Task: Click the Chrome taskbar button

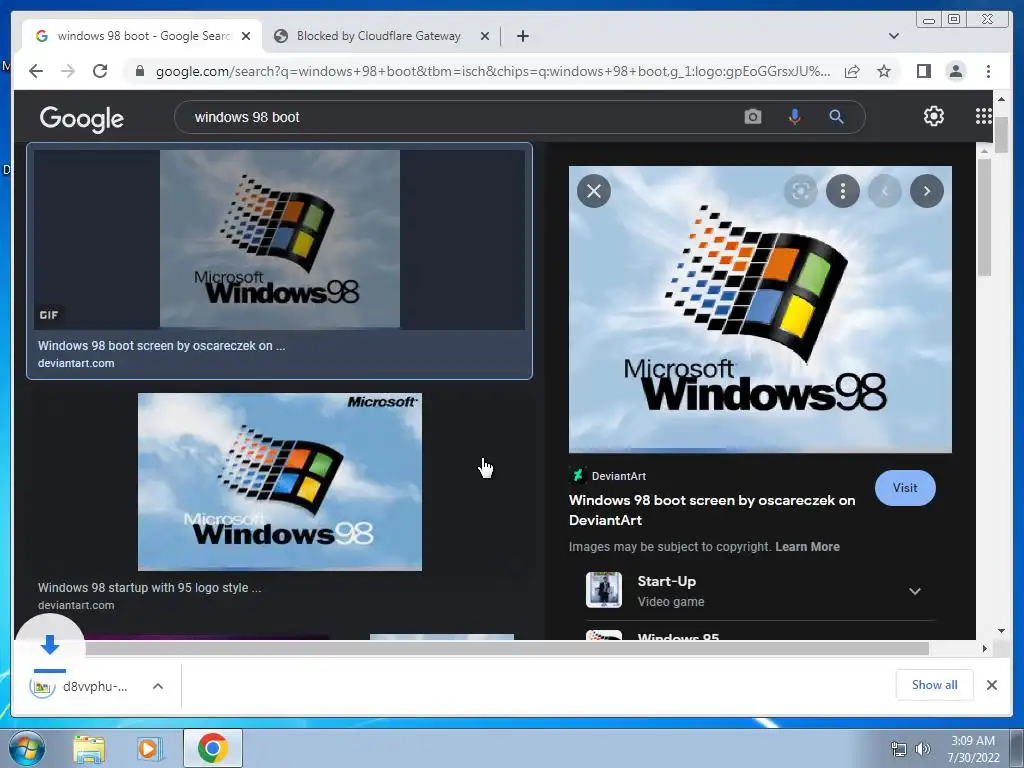Action: 213,748
